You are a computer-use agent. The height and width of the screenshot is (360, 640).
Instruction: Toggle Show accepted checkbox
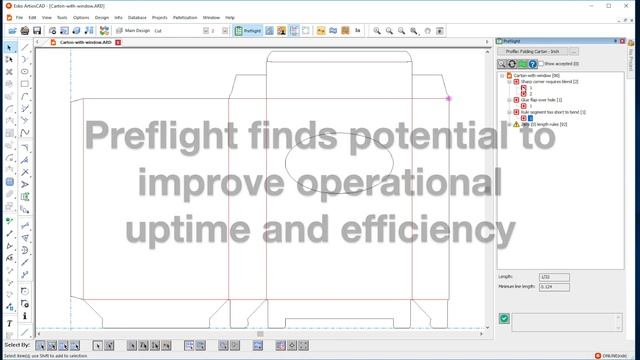point(541,64)
